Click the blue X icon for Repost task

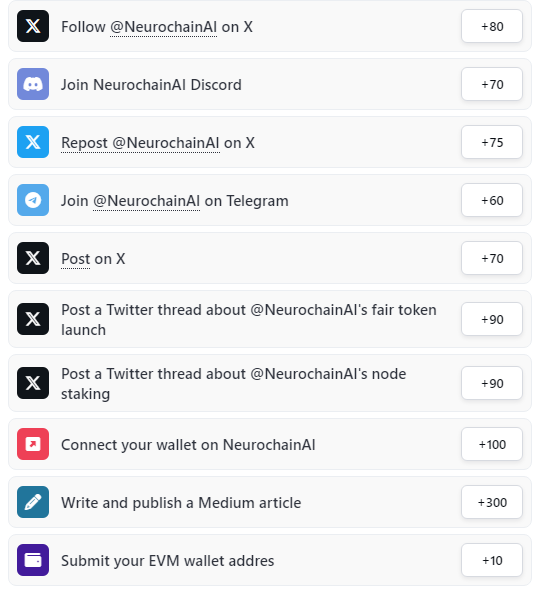click(33, 142)
